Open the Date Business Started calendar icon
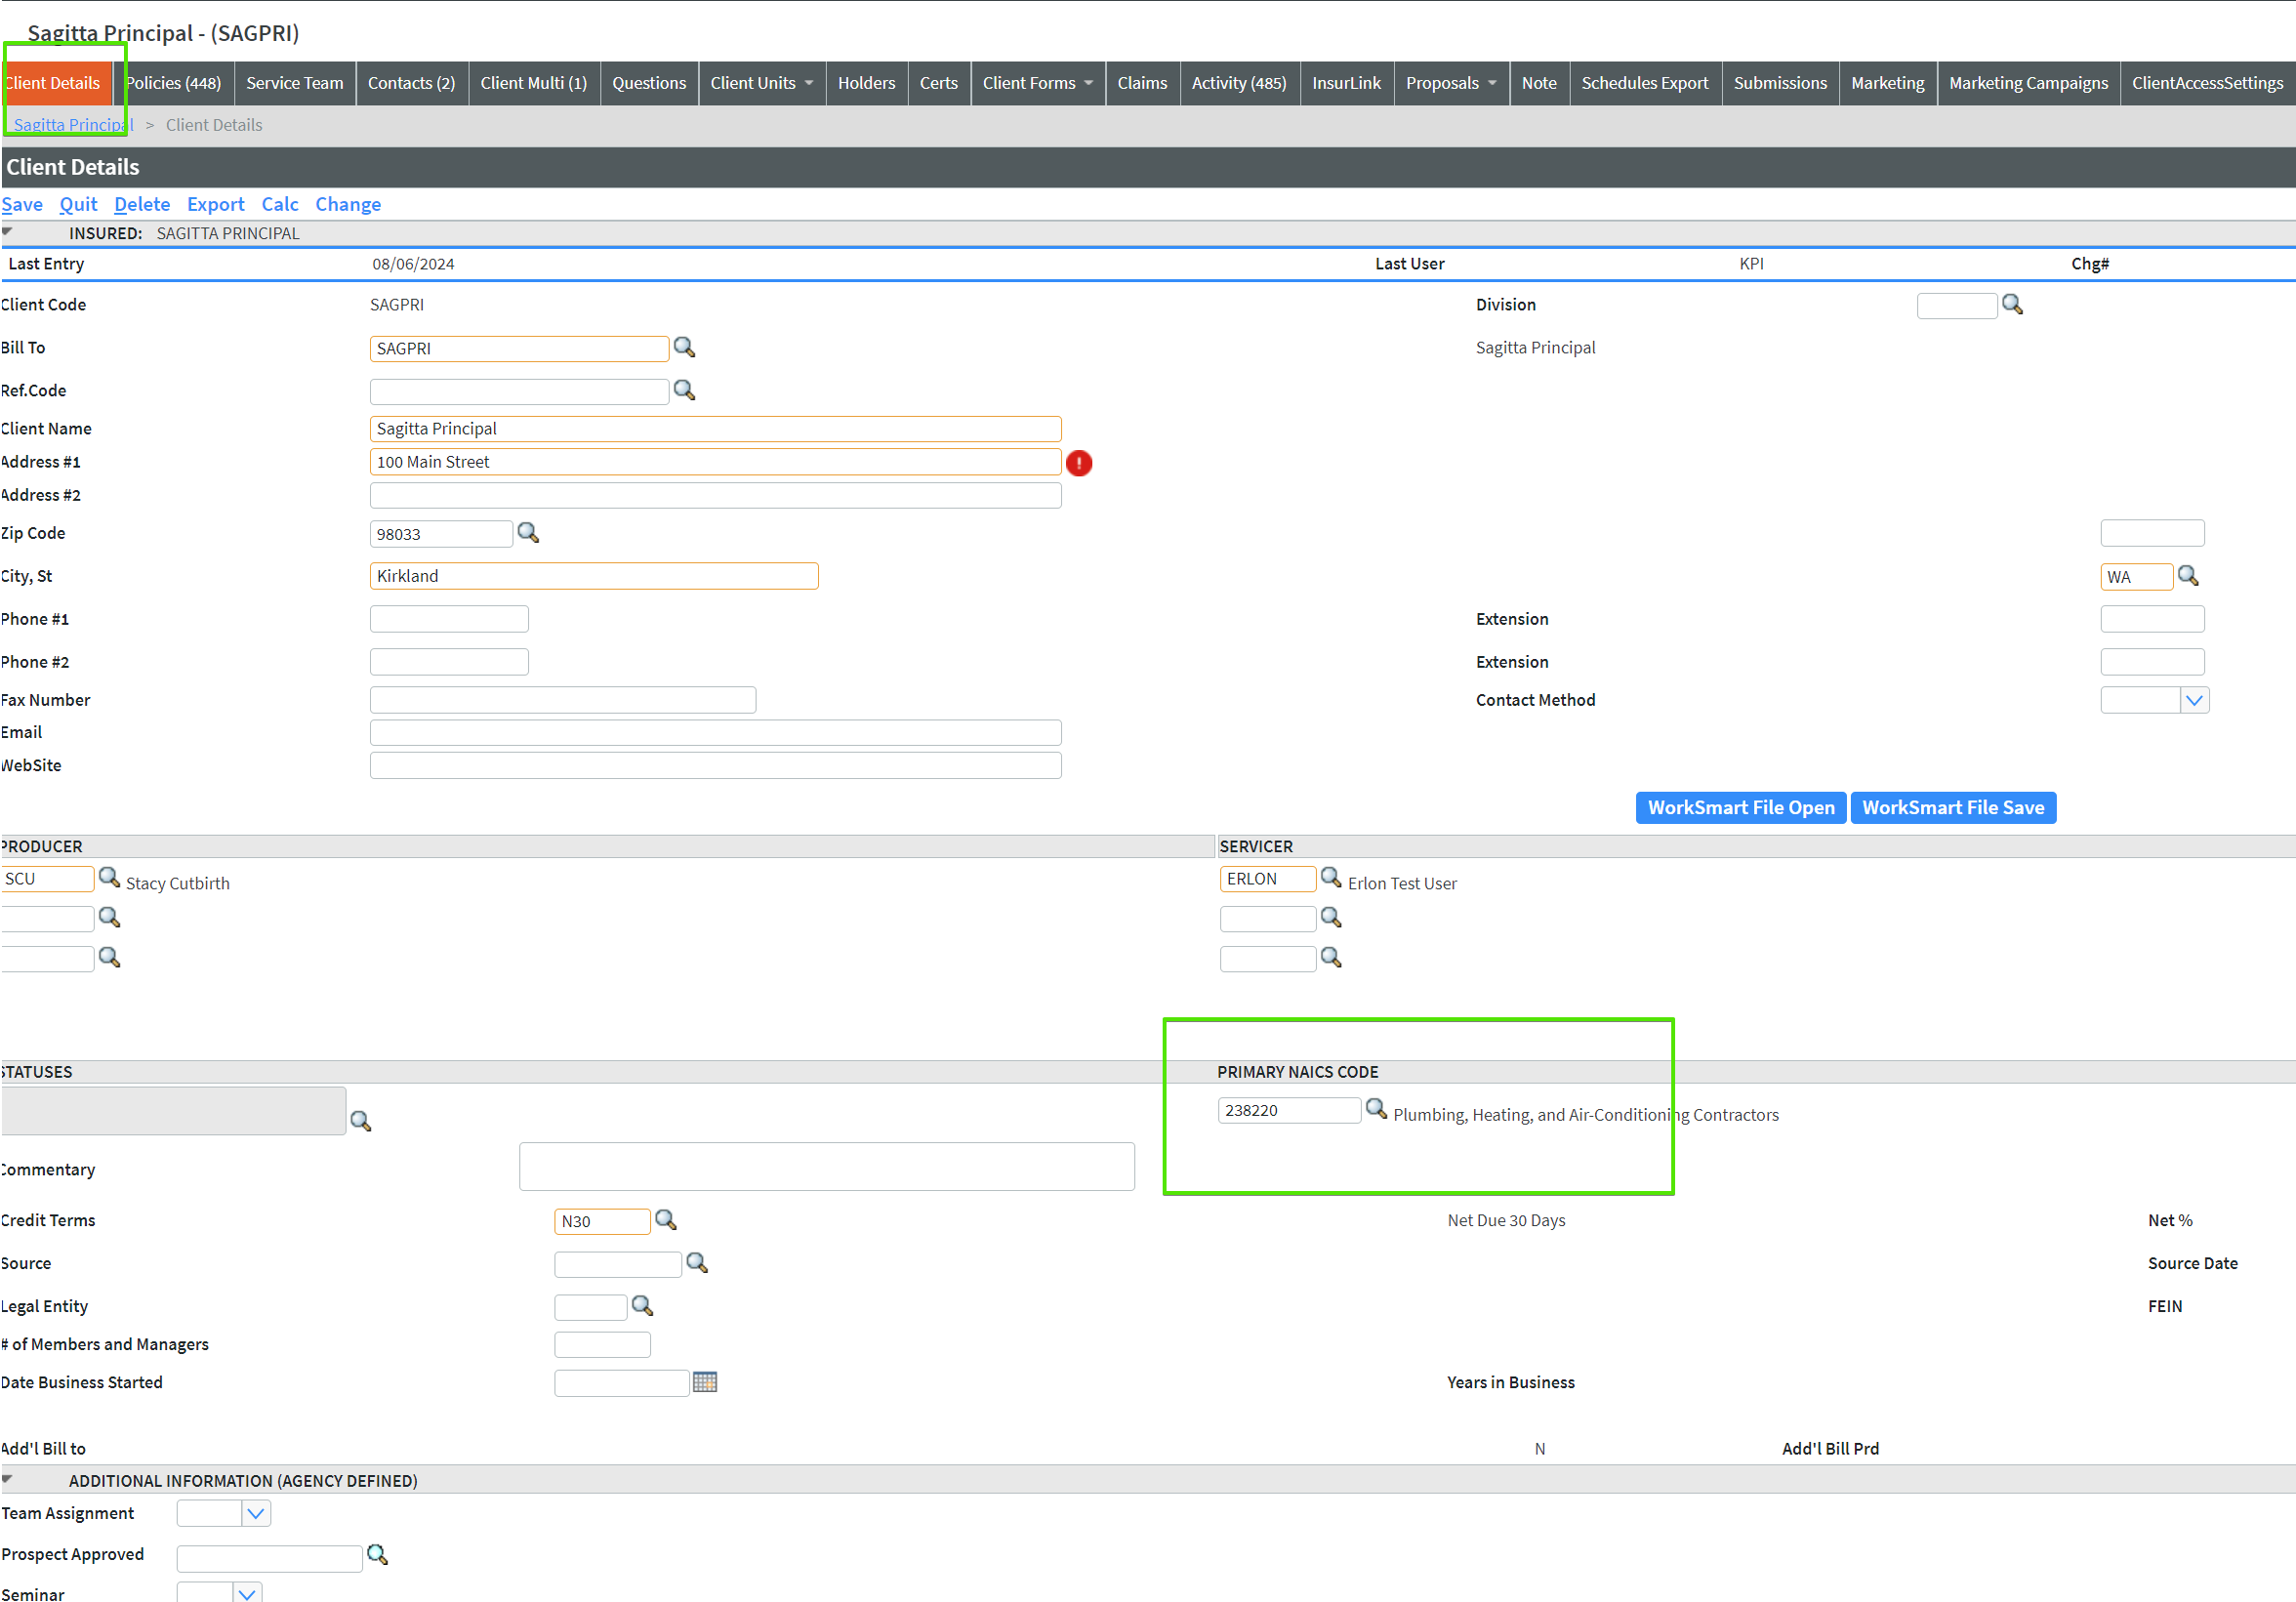2296x1602 pixels. click(x=705, y=1382)
